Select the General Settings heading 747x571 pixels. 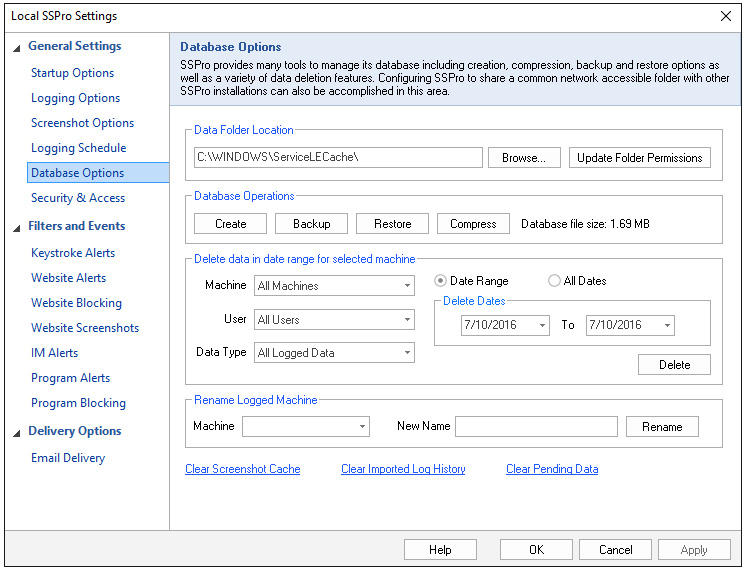point(75,46)
